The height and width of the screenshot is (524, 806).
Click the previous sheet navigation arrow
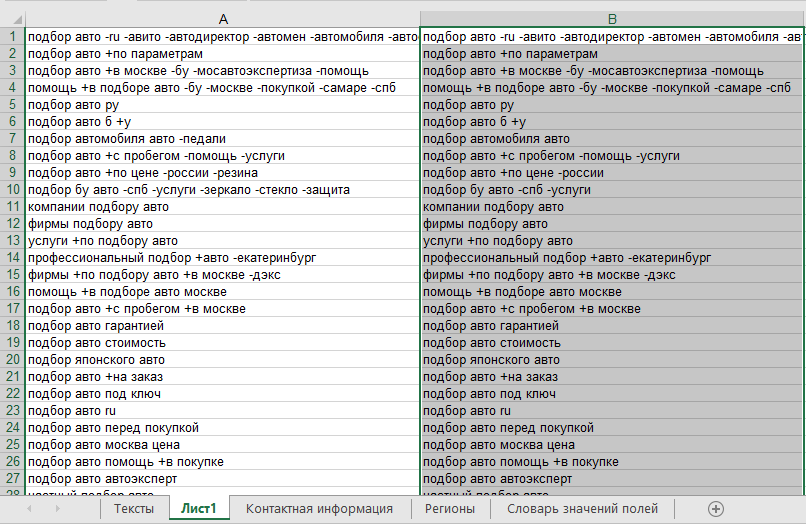(x=29, y=509)
